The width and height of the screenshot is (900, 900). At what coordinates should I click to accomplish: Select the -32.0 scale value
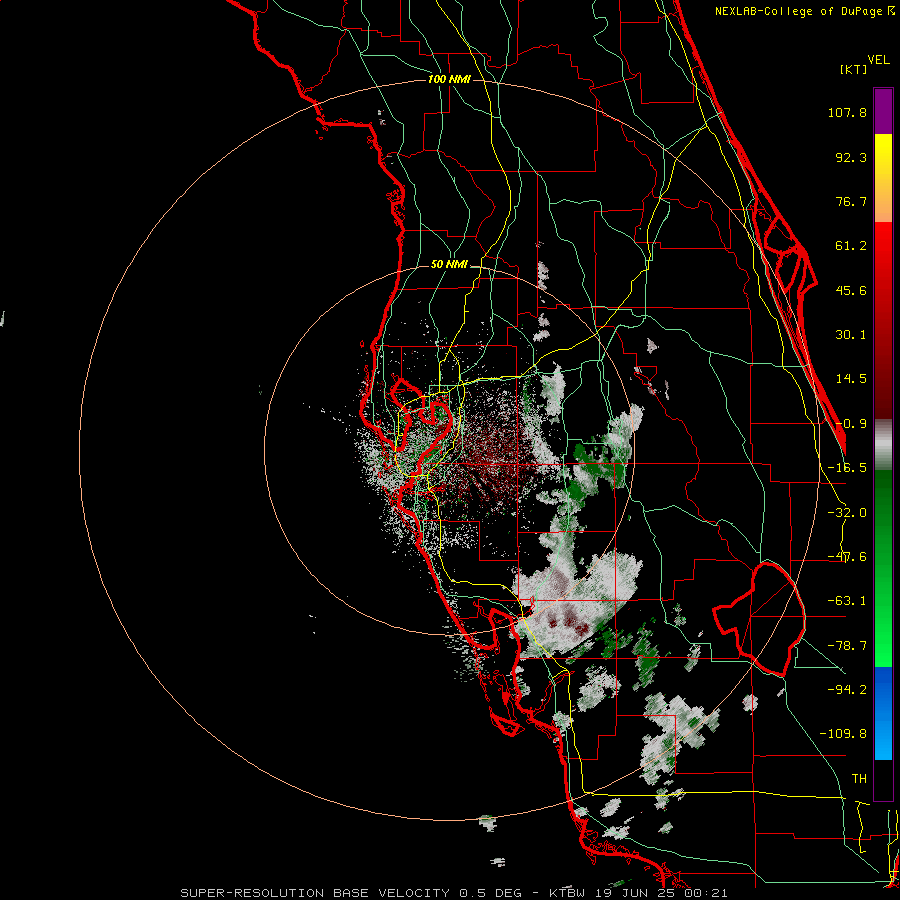point(847,513)
